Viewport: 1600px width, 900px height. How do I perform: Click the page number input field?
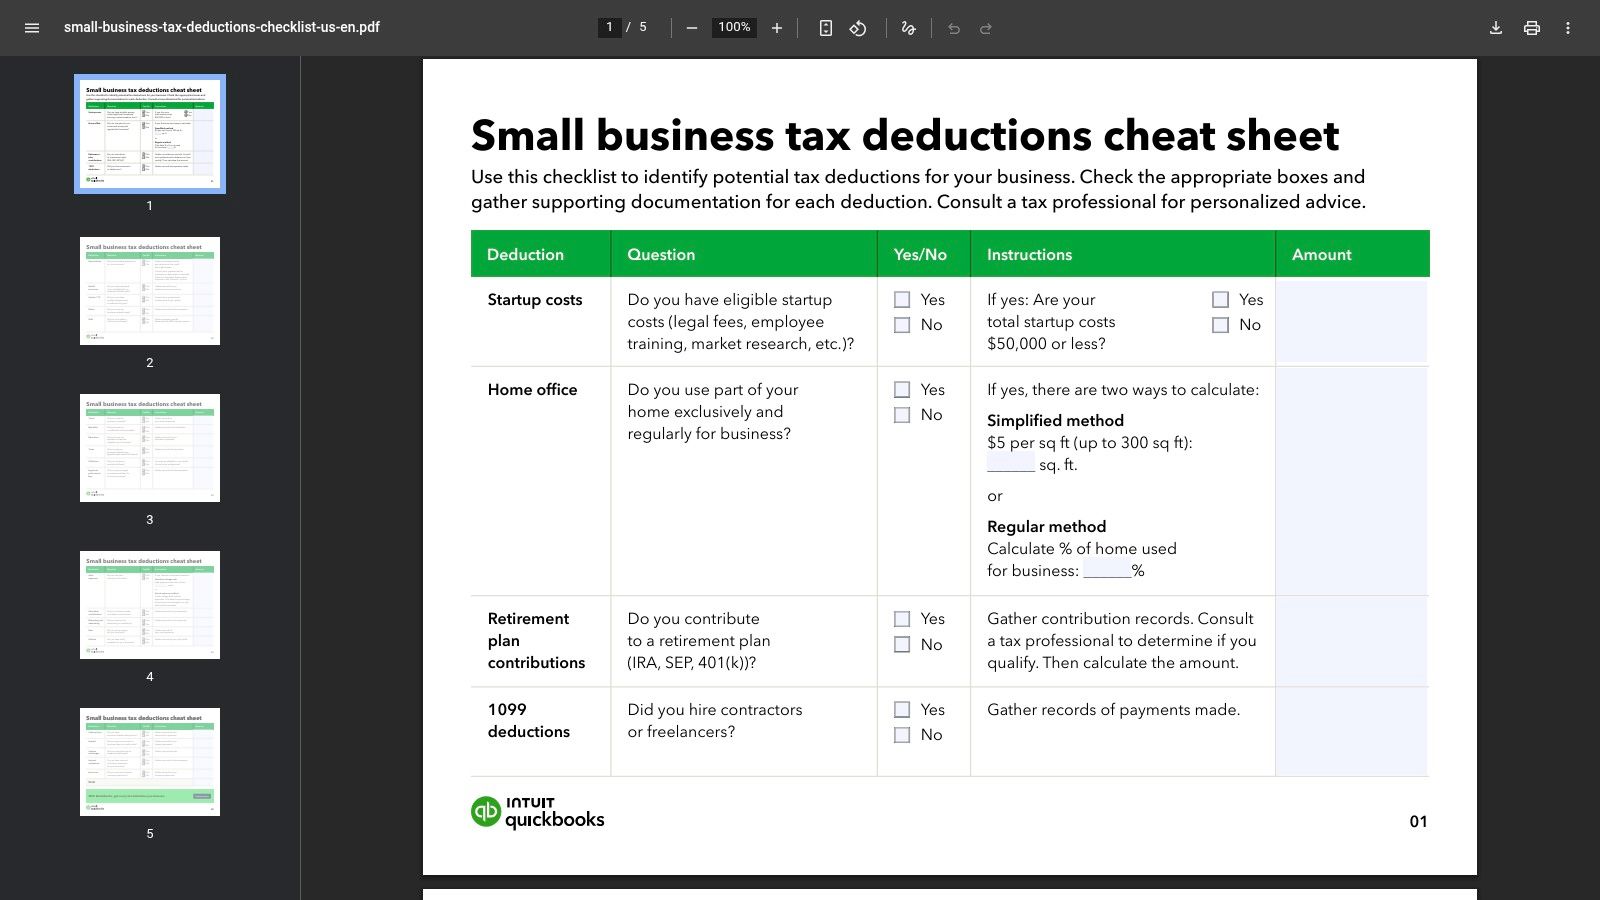pos(609,27)
